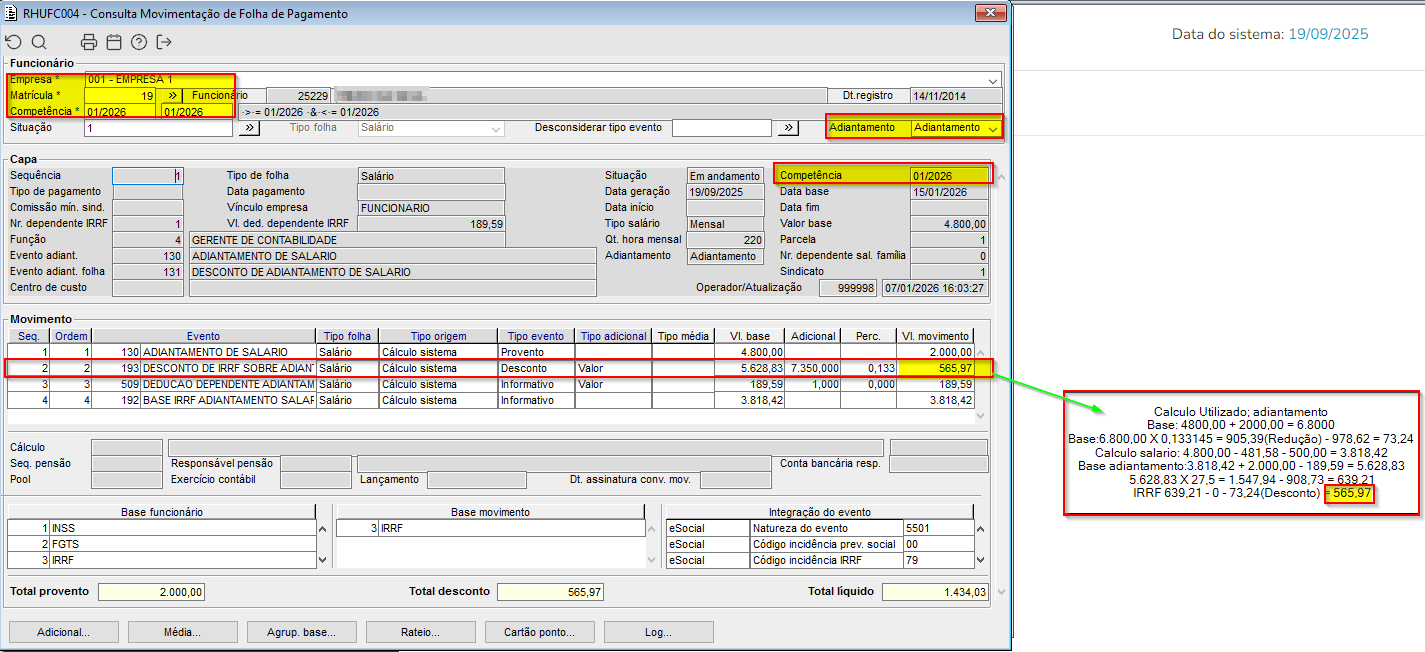Open the calendar toolbar icon
This screenshot has width=1425, height=652.
[114, 42]
